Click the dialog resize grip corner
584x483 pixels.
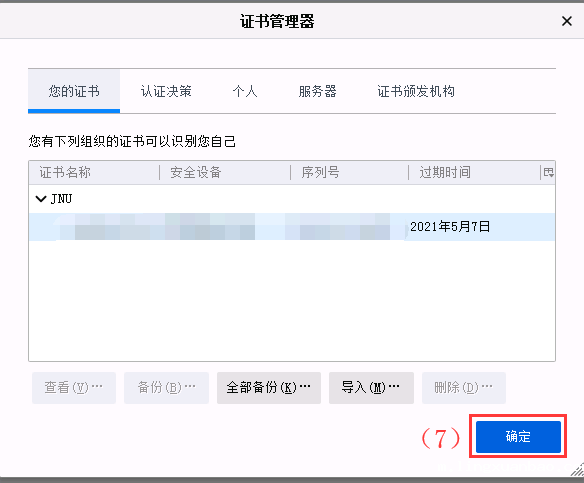pyautogui.click(x=578, y=470)
